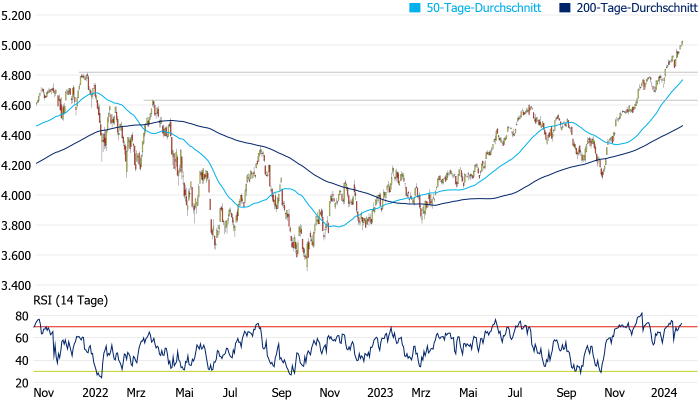
Task: Click the 5.000 y-axis value
Action: (16, 46)
